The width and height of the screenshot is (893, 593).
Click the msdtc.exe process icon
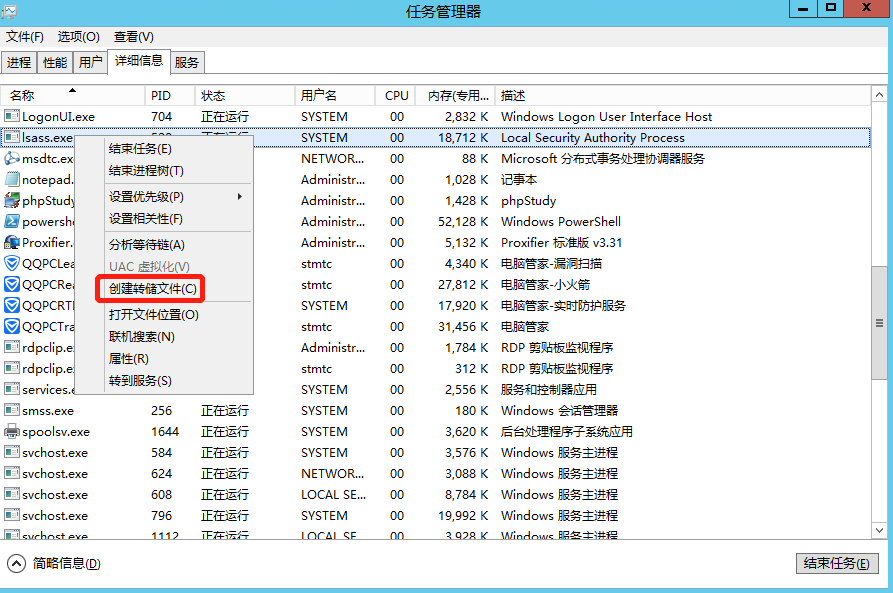coord(11,158)
